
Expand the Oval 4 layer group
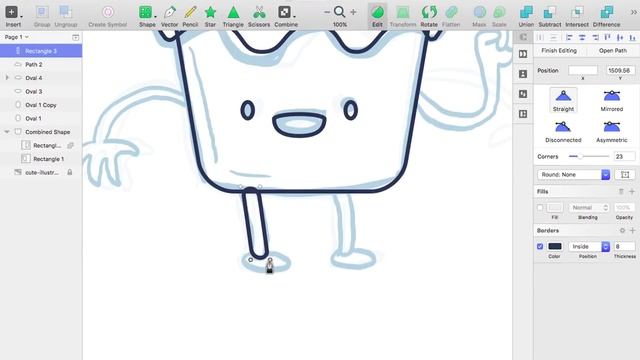tap(7, 78)
